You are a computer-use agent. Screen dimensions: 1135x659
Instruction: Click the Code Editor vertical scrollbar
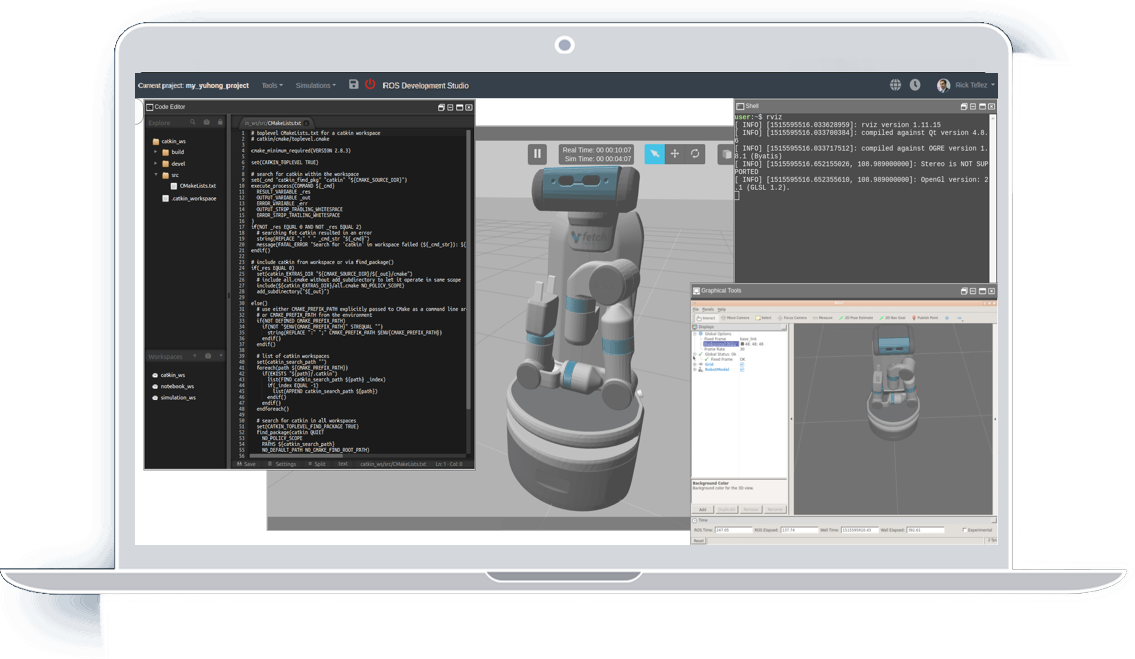coord(468,272)
